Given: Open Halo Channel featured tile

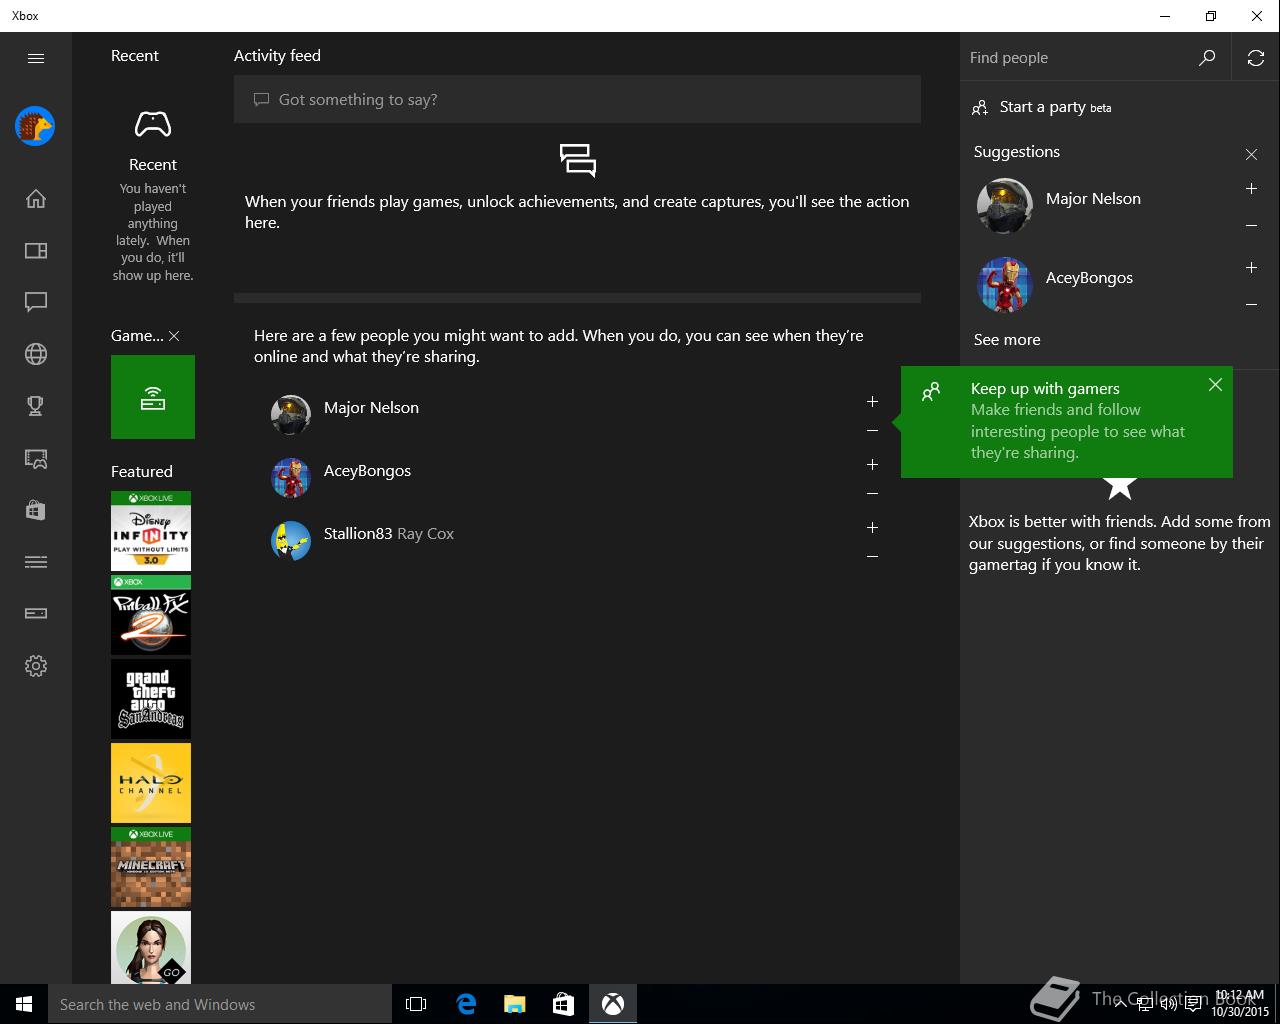Looking at the screenshot, I should [x=151, y=783].
